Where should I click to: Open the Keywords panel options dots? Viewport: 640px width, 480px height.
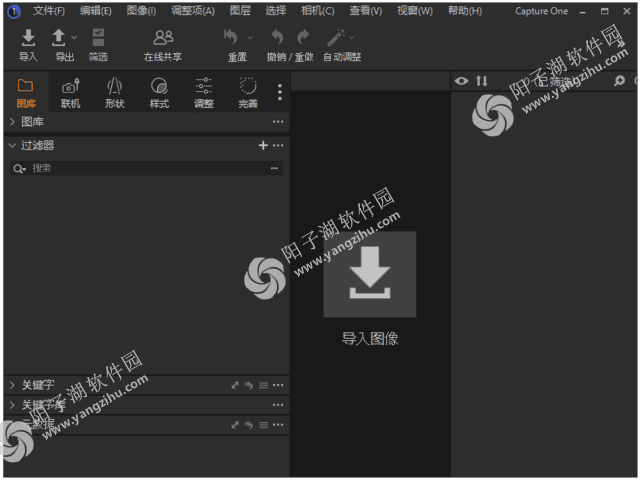coord(278,385)
